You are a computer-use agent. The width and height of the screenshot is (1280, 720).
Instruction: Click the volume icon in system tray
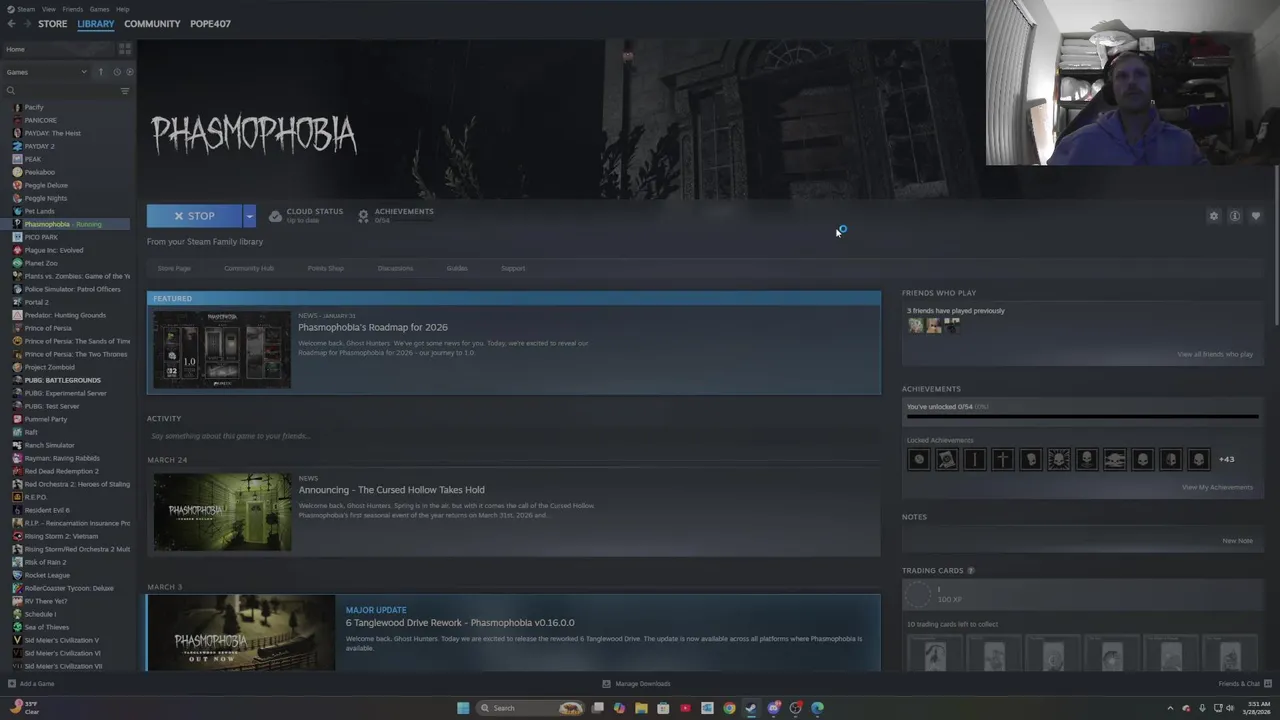[x=1229, y=708]
